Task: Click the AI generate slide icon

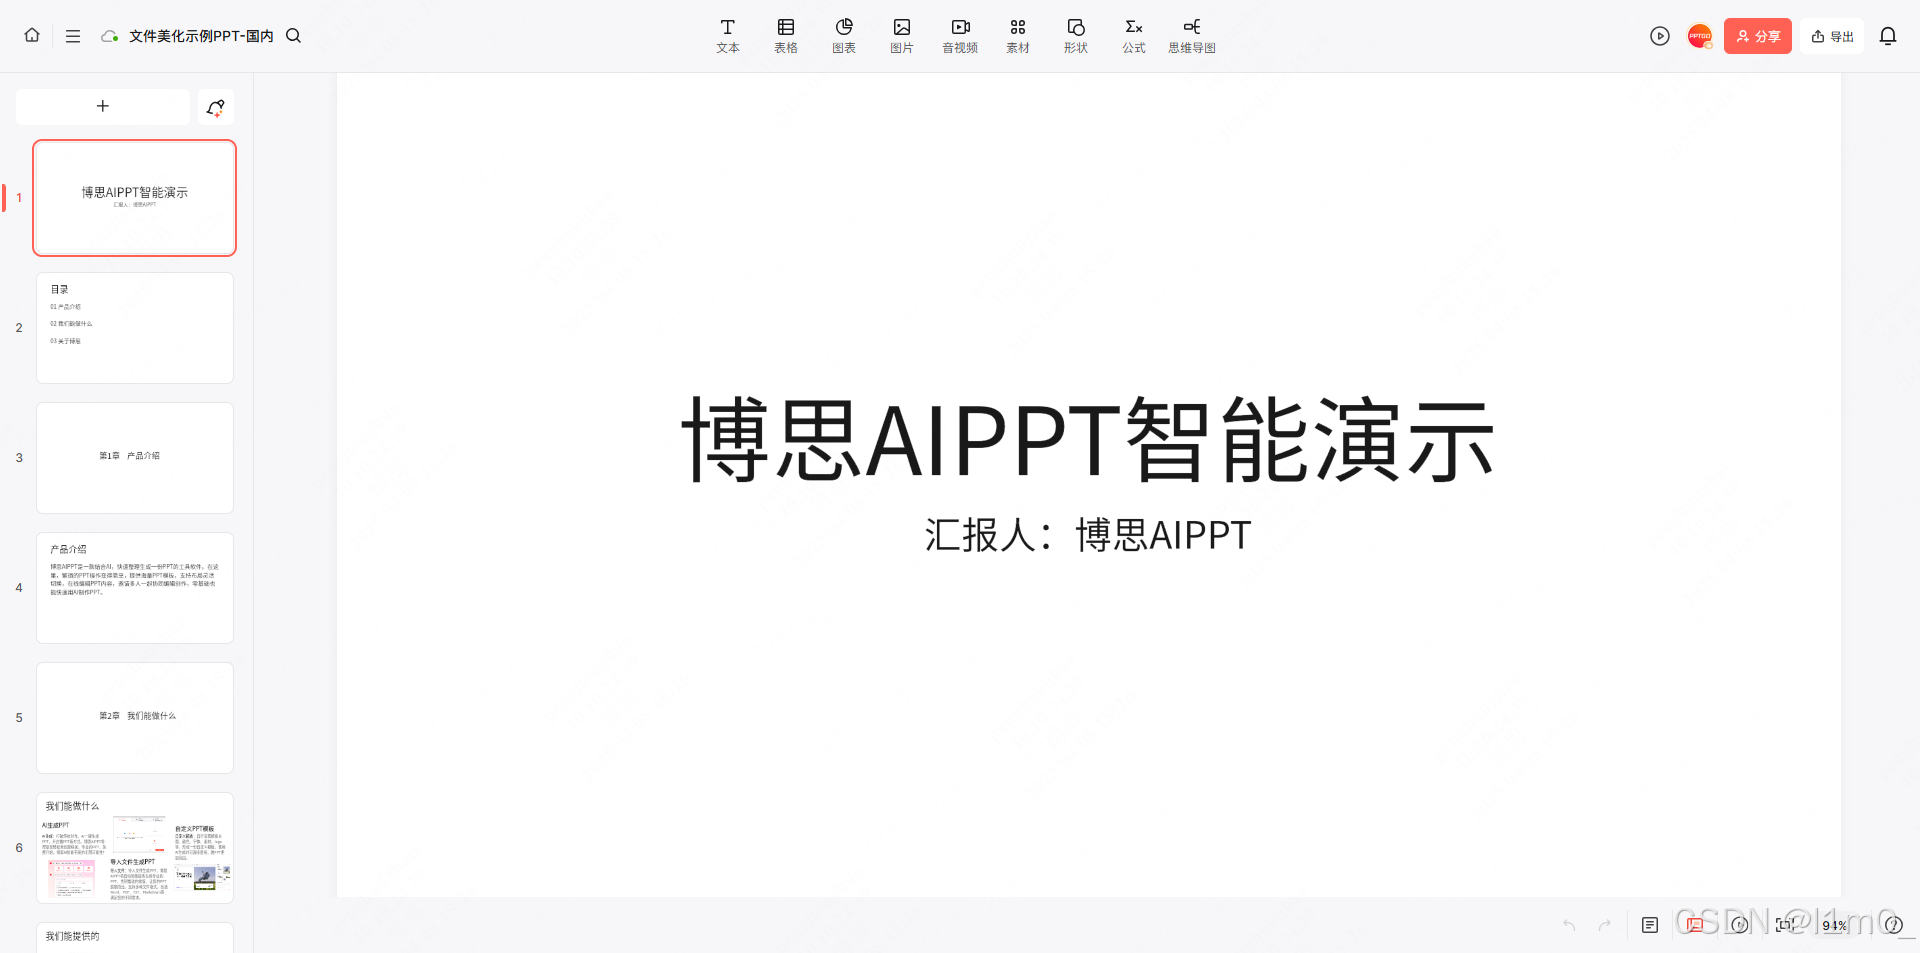Action: pos(215,107)
